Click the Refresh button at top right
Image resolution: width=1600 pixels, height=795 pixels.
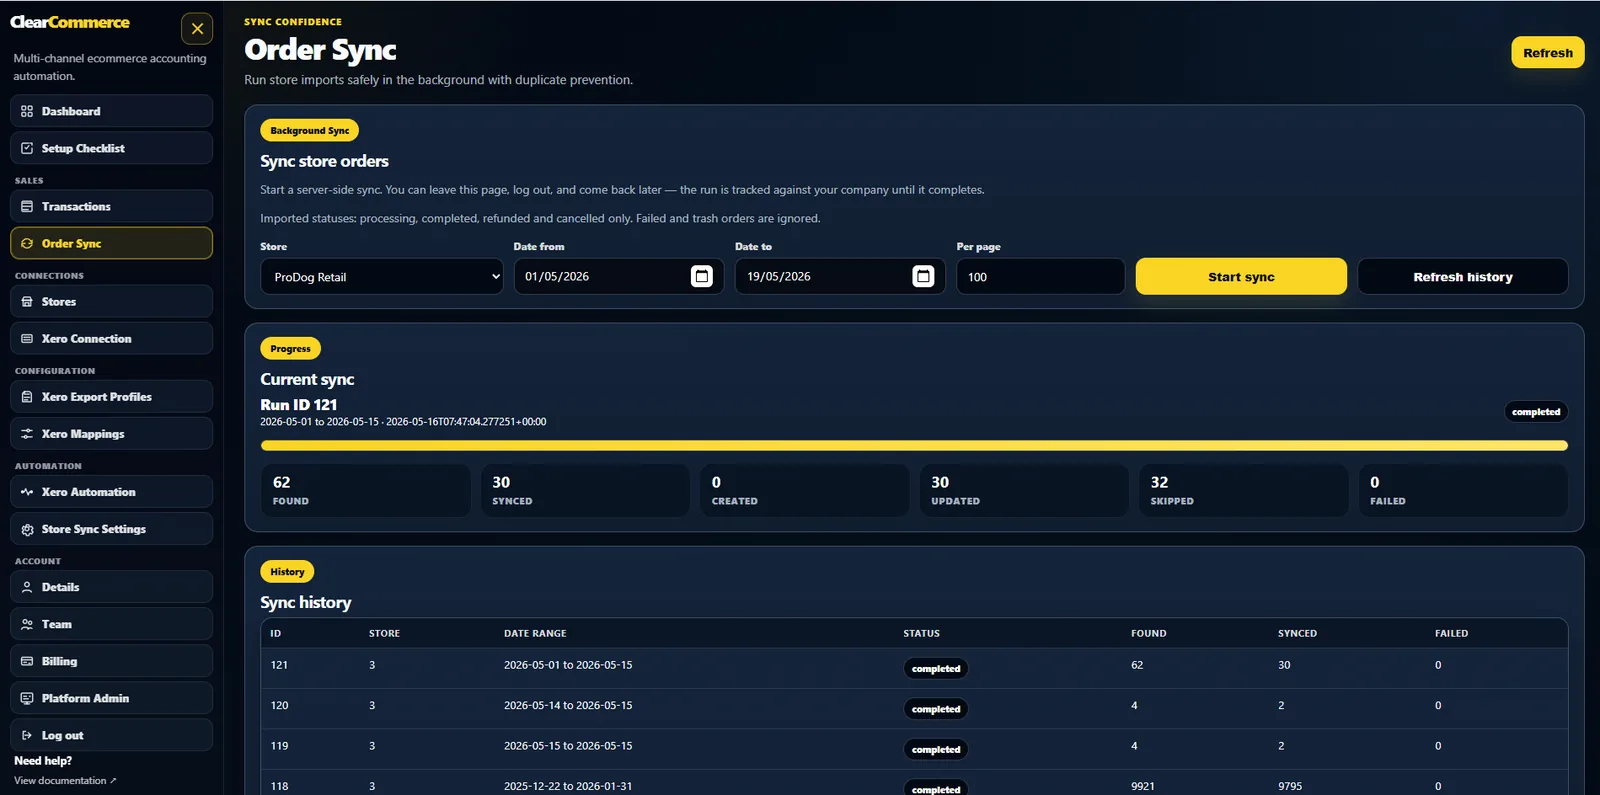point(1547,53)
